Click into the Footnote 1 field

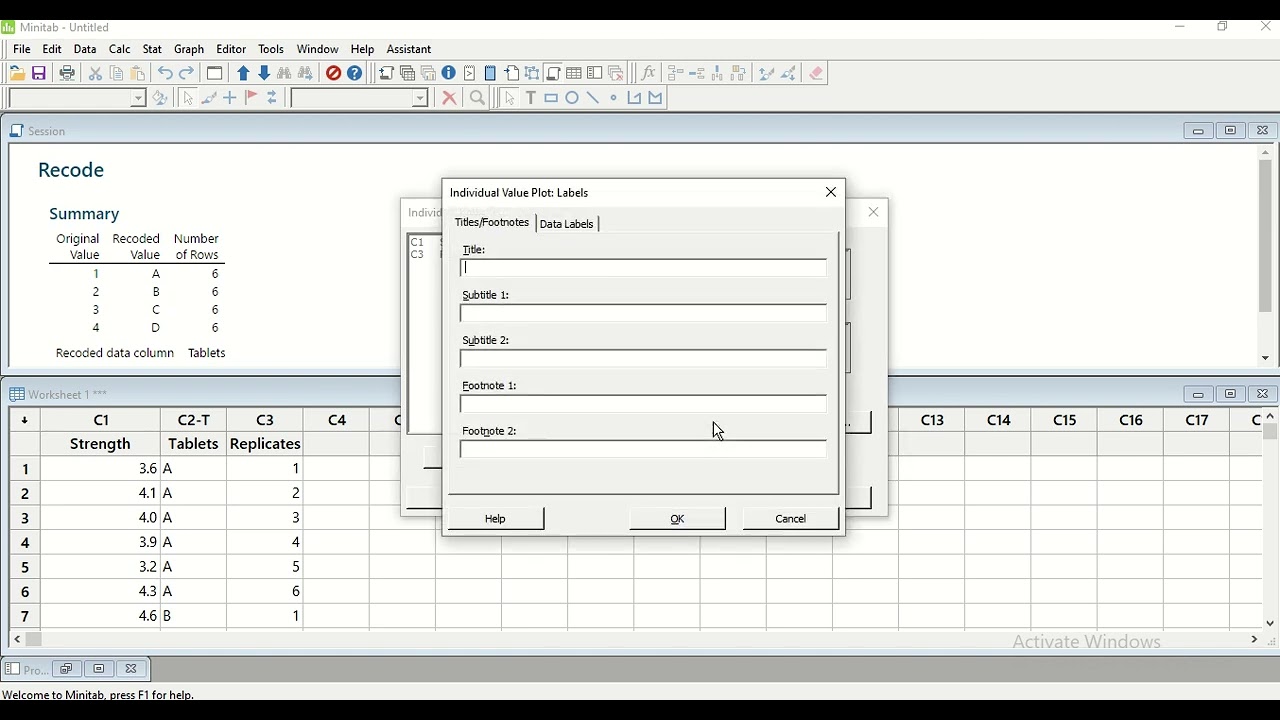coord(644,404)
